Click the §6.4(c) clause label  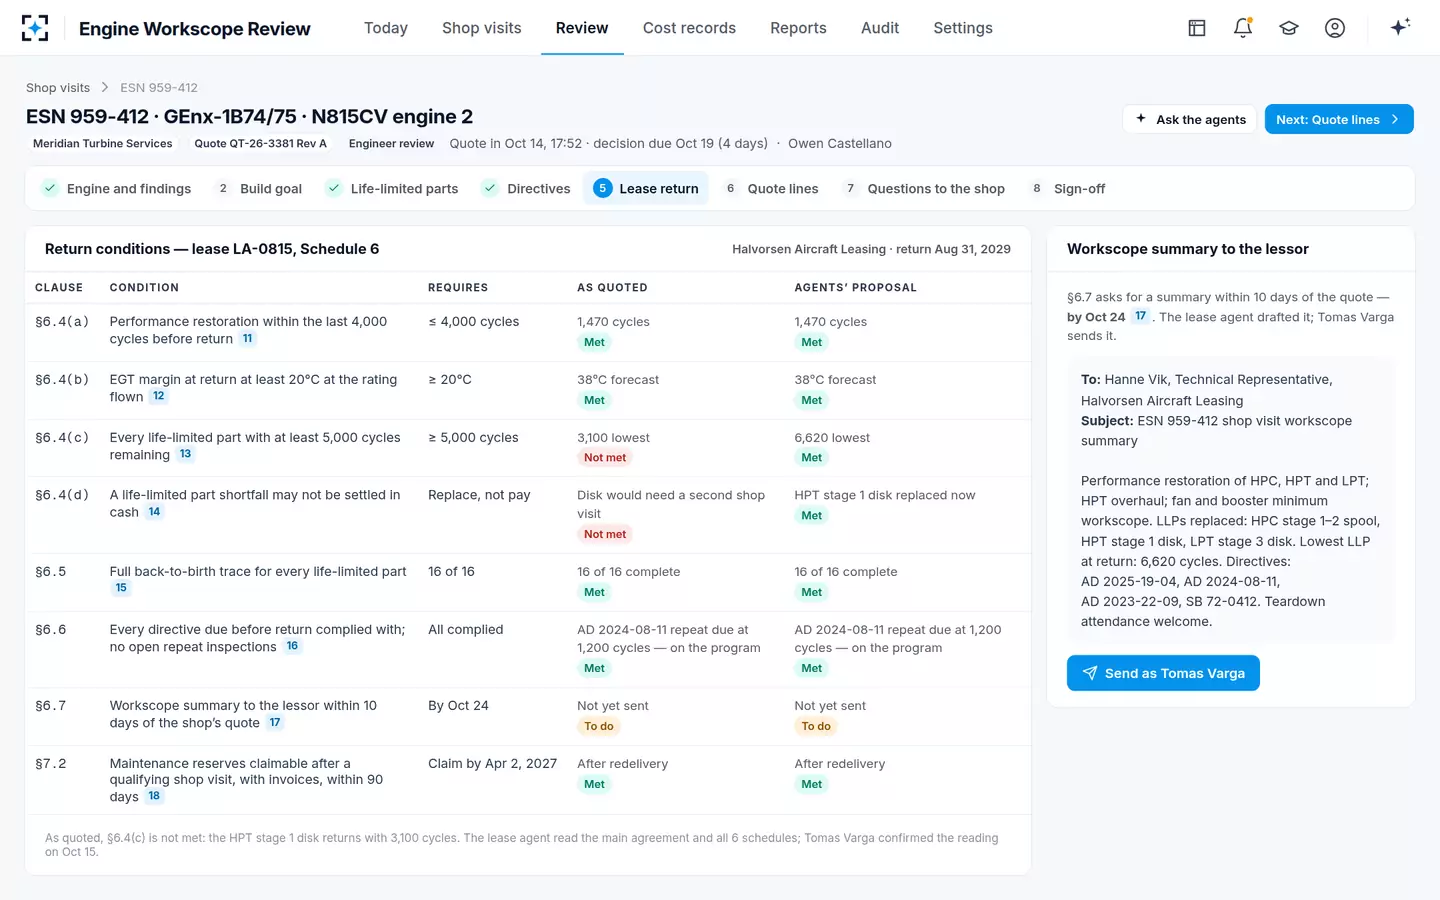click(x=62, y=438)
